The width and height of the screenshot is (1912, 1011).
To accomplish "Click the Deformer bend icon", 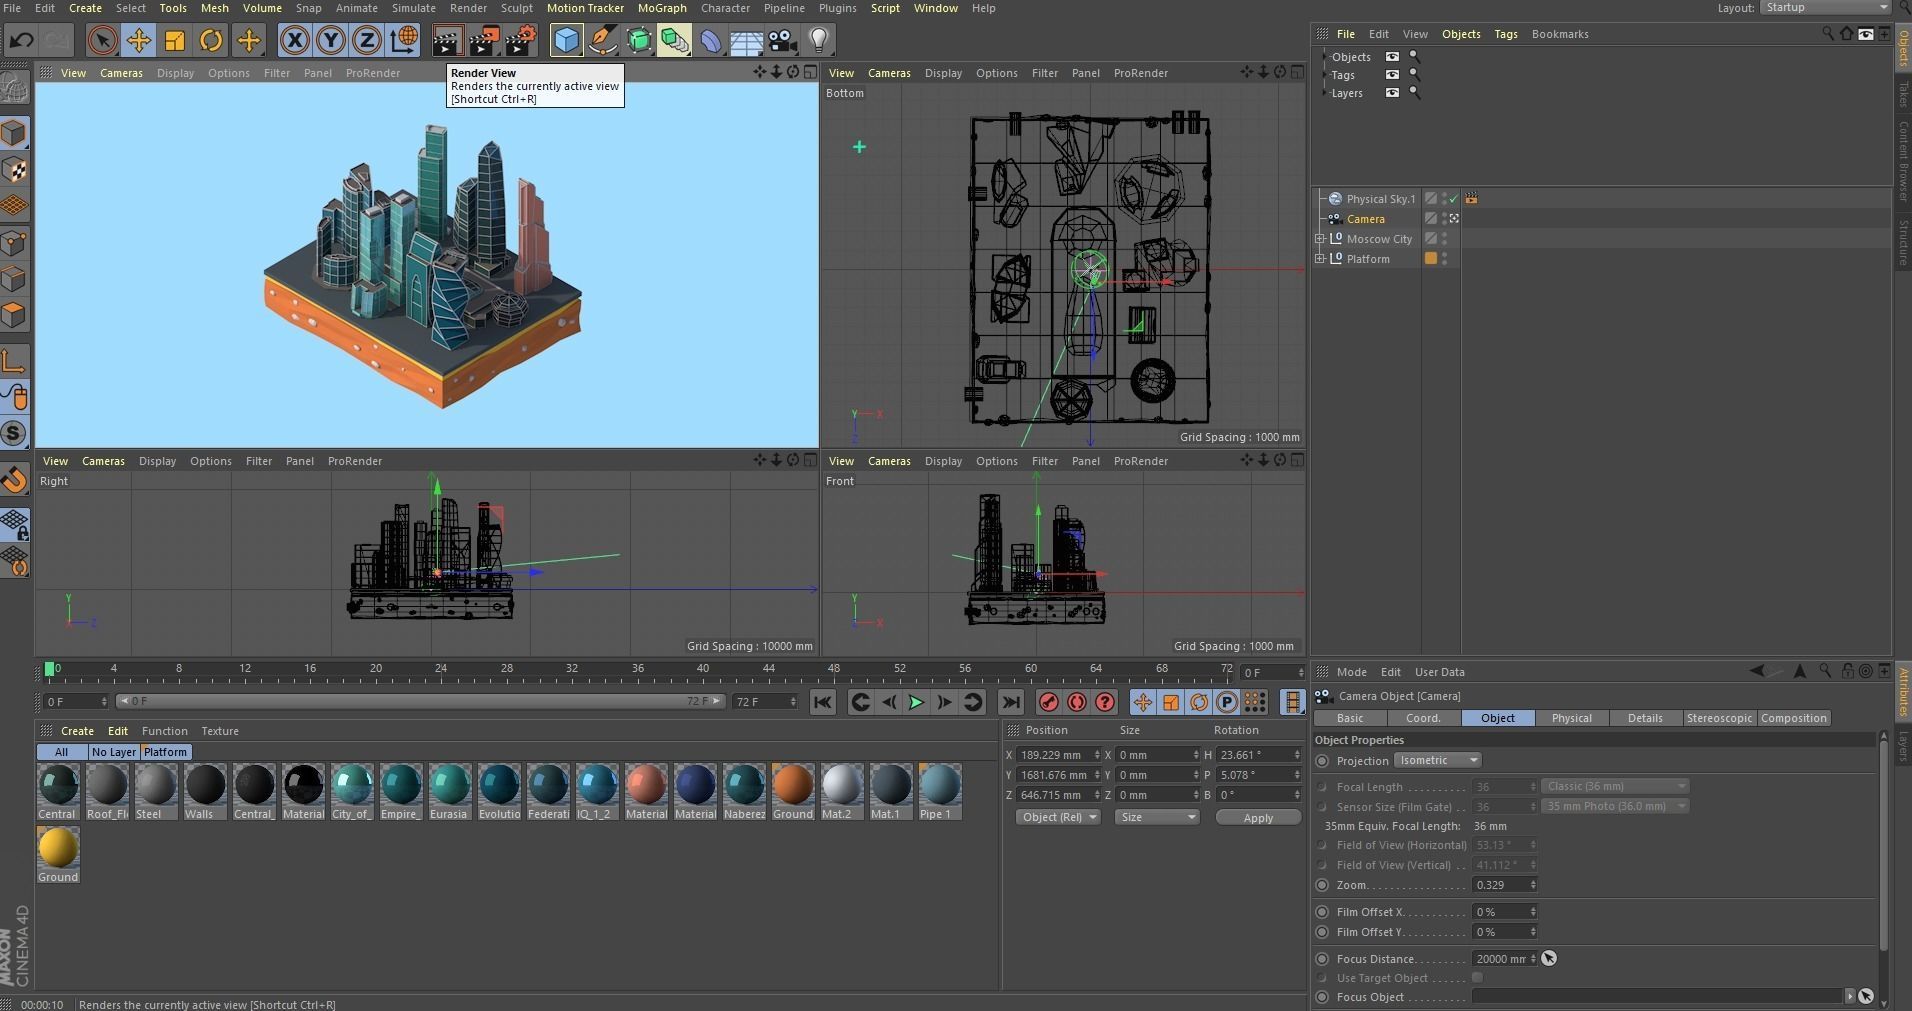I will 710,40.
